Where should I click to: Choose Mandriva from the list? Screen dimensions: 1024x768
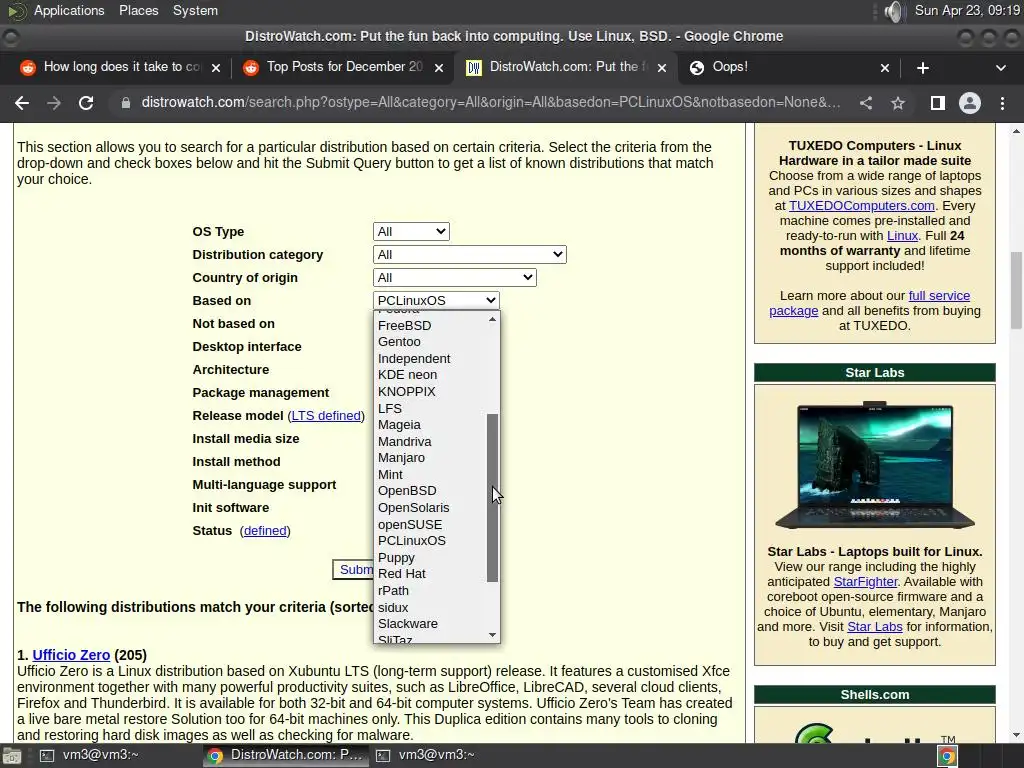pos(431,441)
